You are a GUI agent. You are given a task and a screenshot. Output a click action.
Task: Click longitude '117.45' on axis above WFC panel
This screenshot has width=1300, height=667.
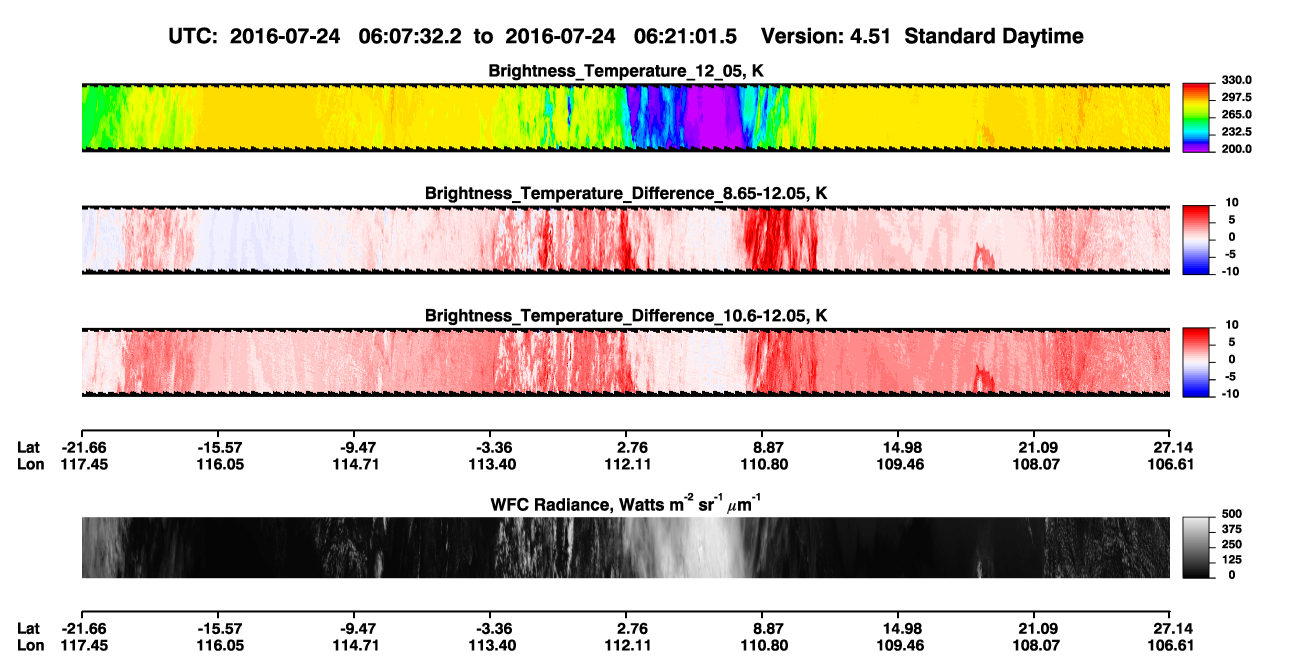[x=82, y=464]
